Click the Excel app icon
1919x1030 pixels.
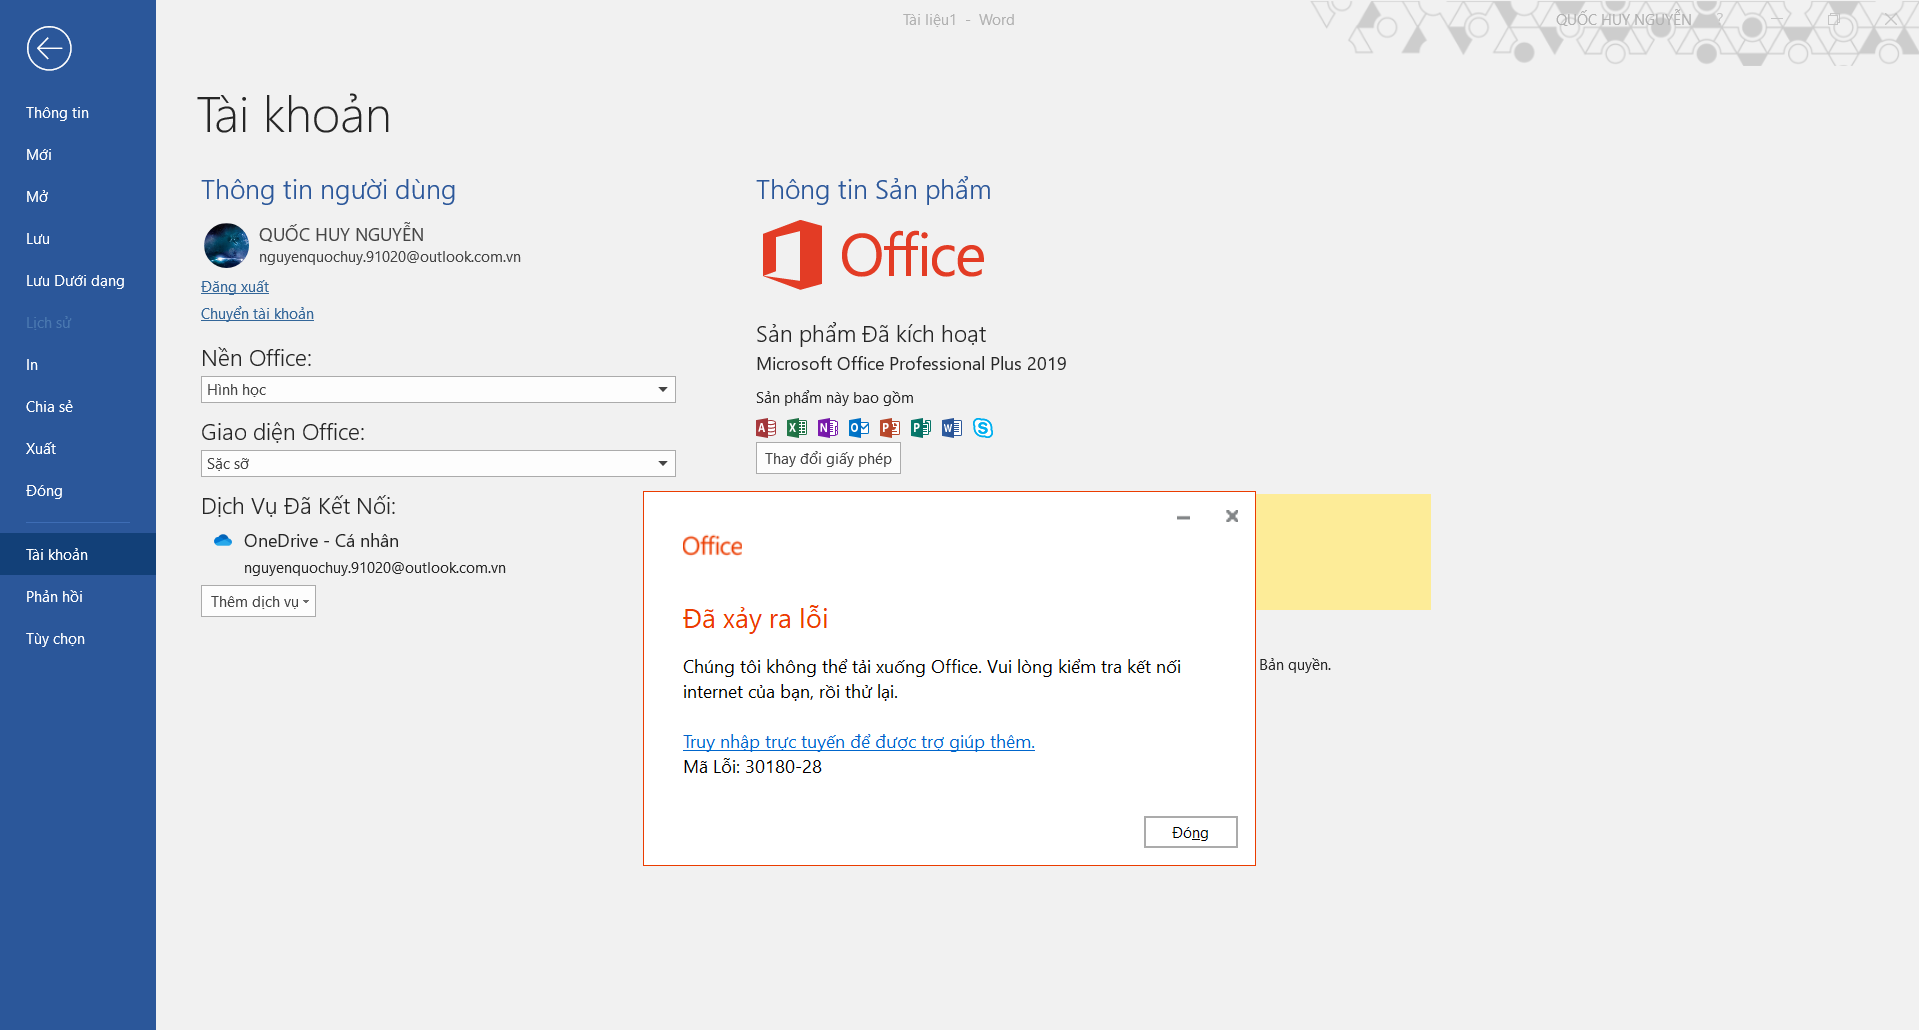click(797, 428)
